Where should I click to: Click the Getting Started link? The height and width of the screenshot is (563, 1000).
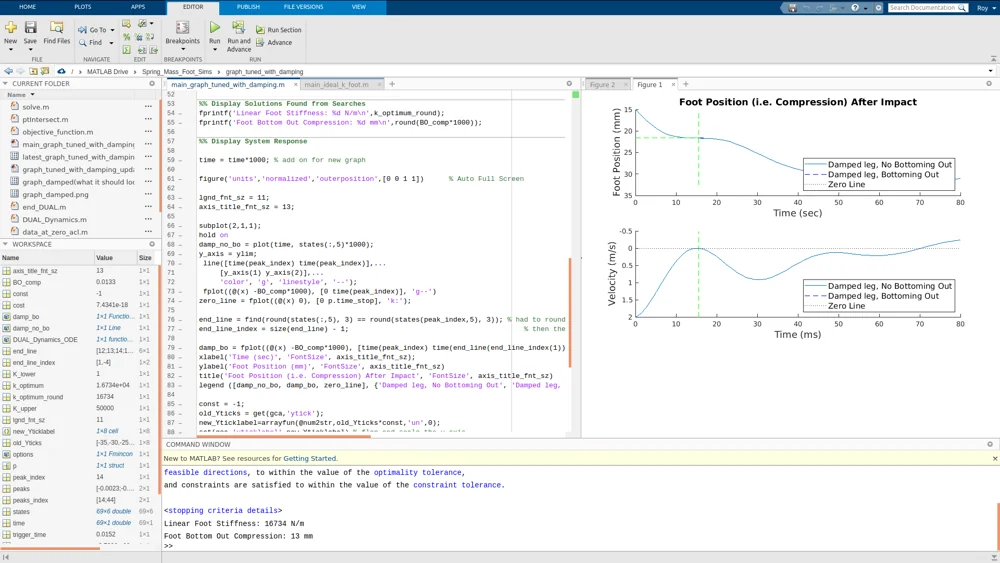[x=311, y=458]
